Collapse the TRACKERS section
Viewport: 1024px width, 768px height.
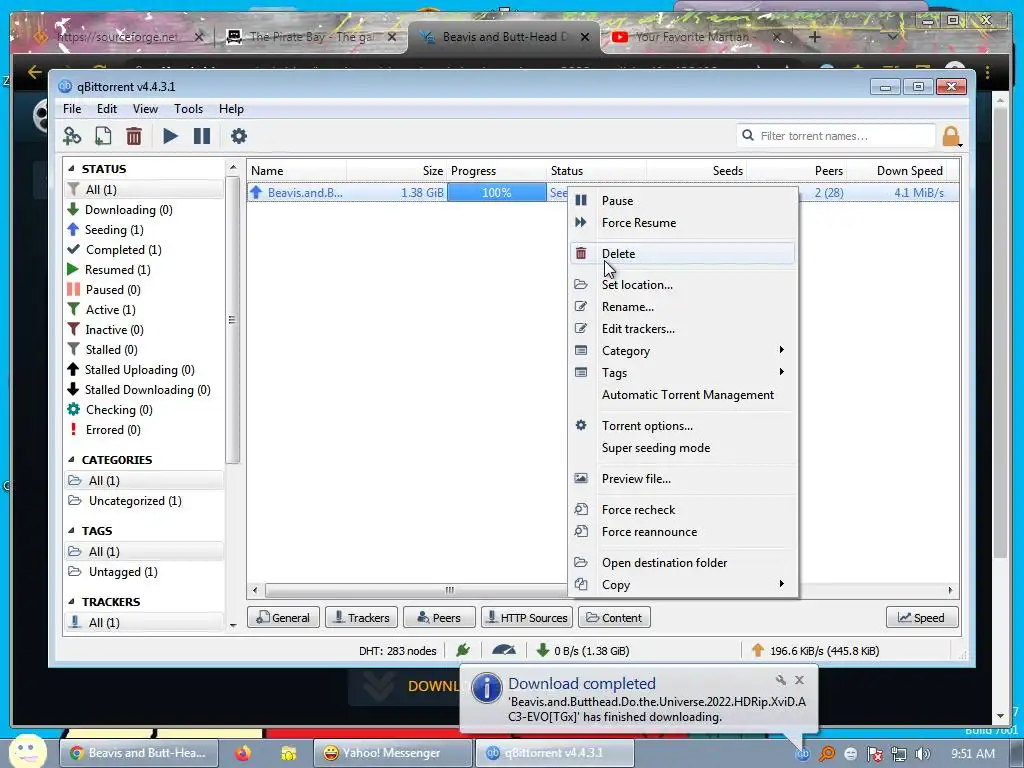point(71,601)
